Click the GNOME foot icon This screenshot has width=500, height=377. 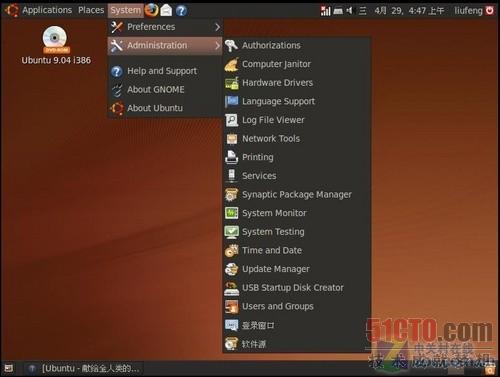pyautogui.click(x=117, y=90)
